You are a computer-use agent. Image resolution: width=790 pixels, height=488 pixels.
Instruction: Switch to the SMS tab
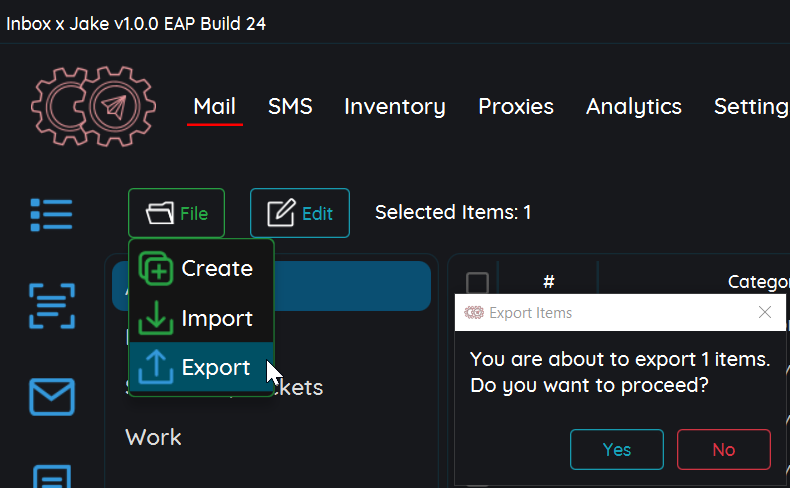pos(290,107)
